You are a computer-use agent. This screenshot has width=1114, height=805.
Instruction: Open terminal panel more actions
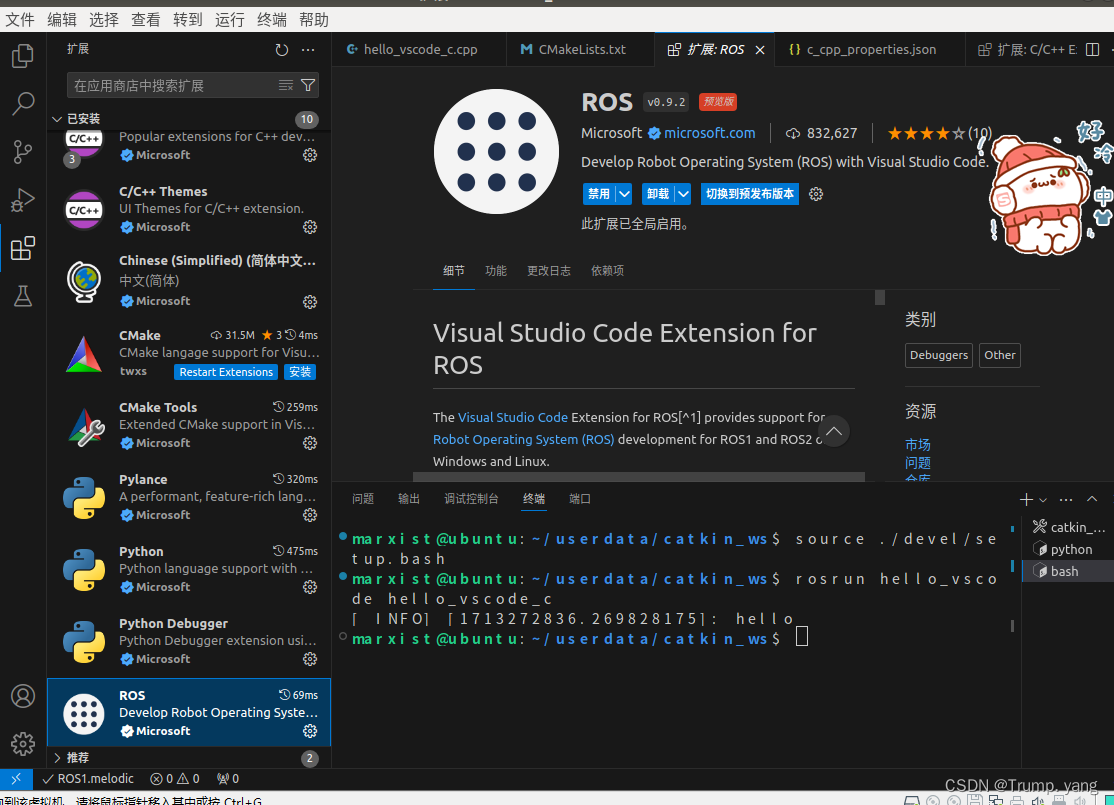click(x=1066, y=499)
